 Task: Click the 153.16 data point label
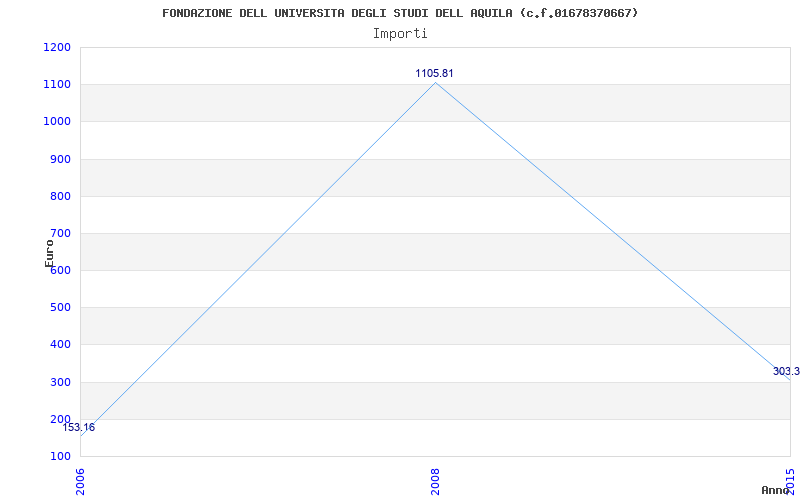(79, 428)
